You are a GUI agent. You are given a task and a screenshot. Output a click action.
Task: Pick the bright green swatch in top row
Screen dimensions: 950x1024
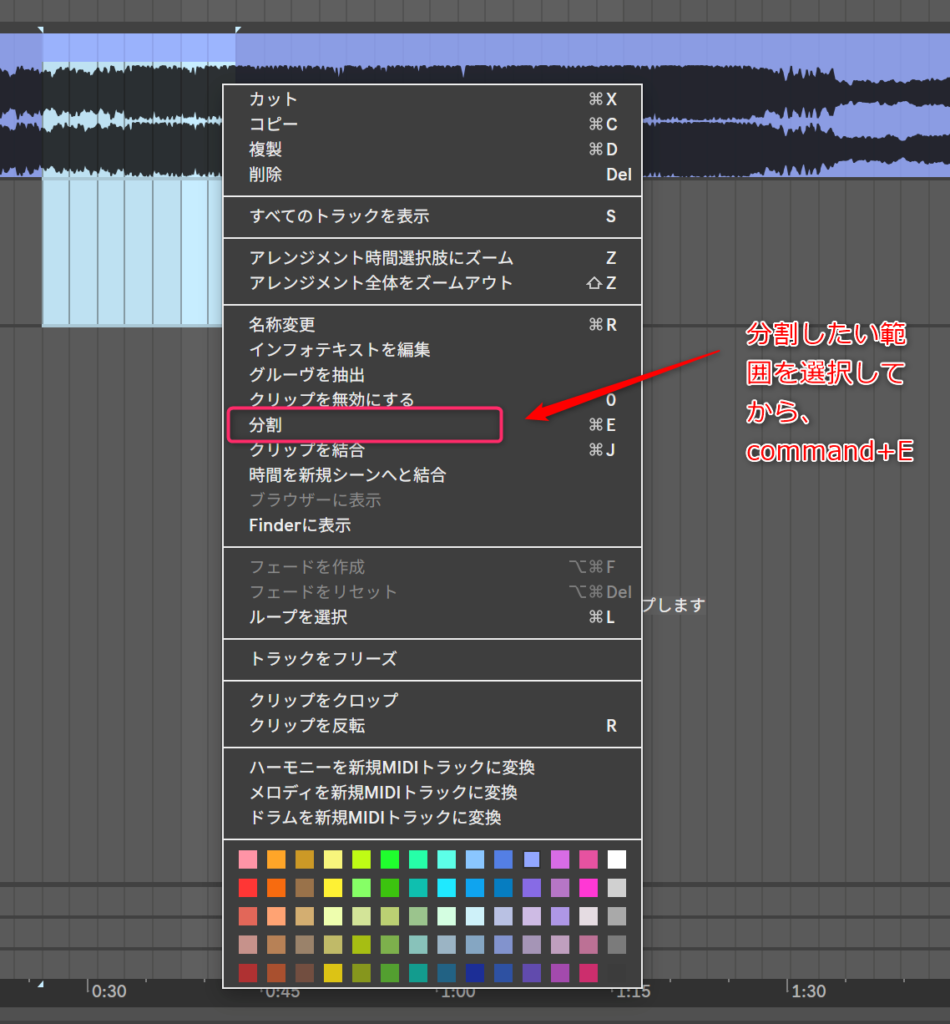389,859
